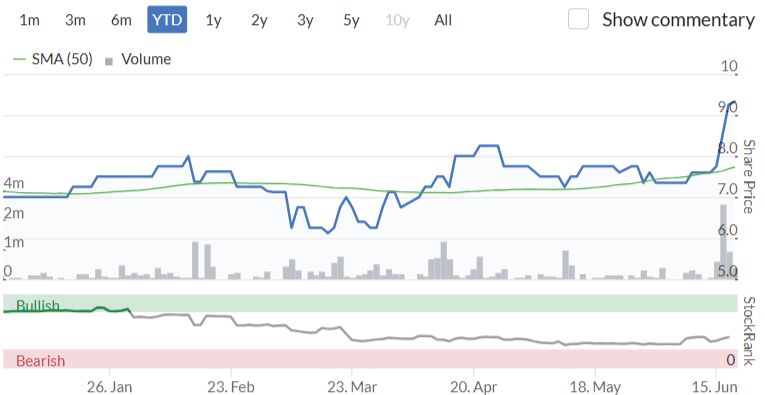Click the grey Volume legend square
The image size is (765, 395).
(x=109, y=61)
